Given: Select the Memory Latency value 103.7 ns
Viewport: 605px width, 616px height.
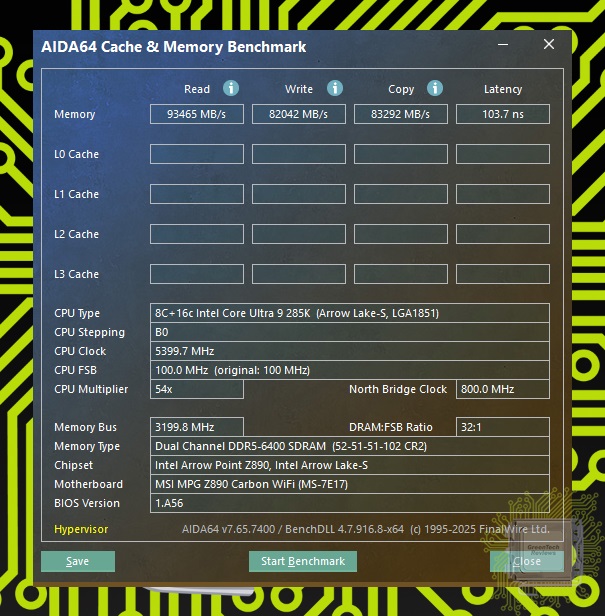Looking at the screenshot, I should tap(503, 114).
